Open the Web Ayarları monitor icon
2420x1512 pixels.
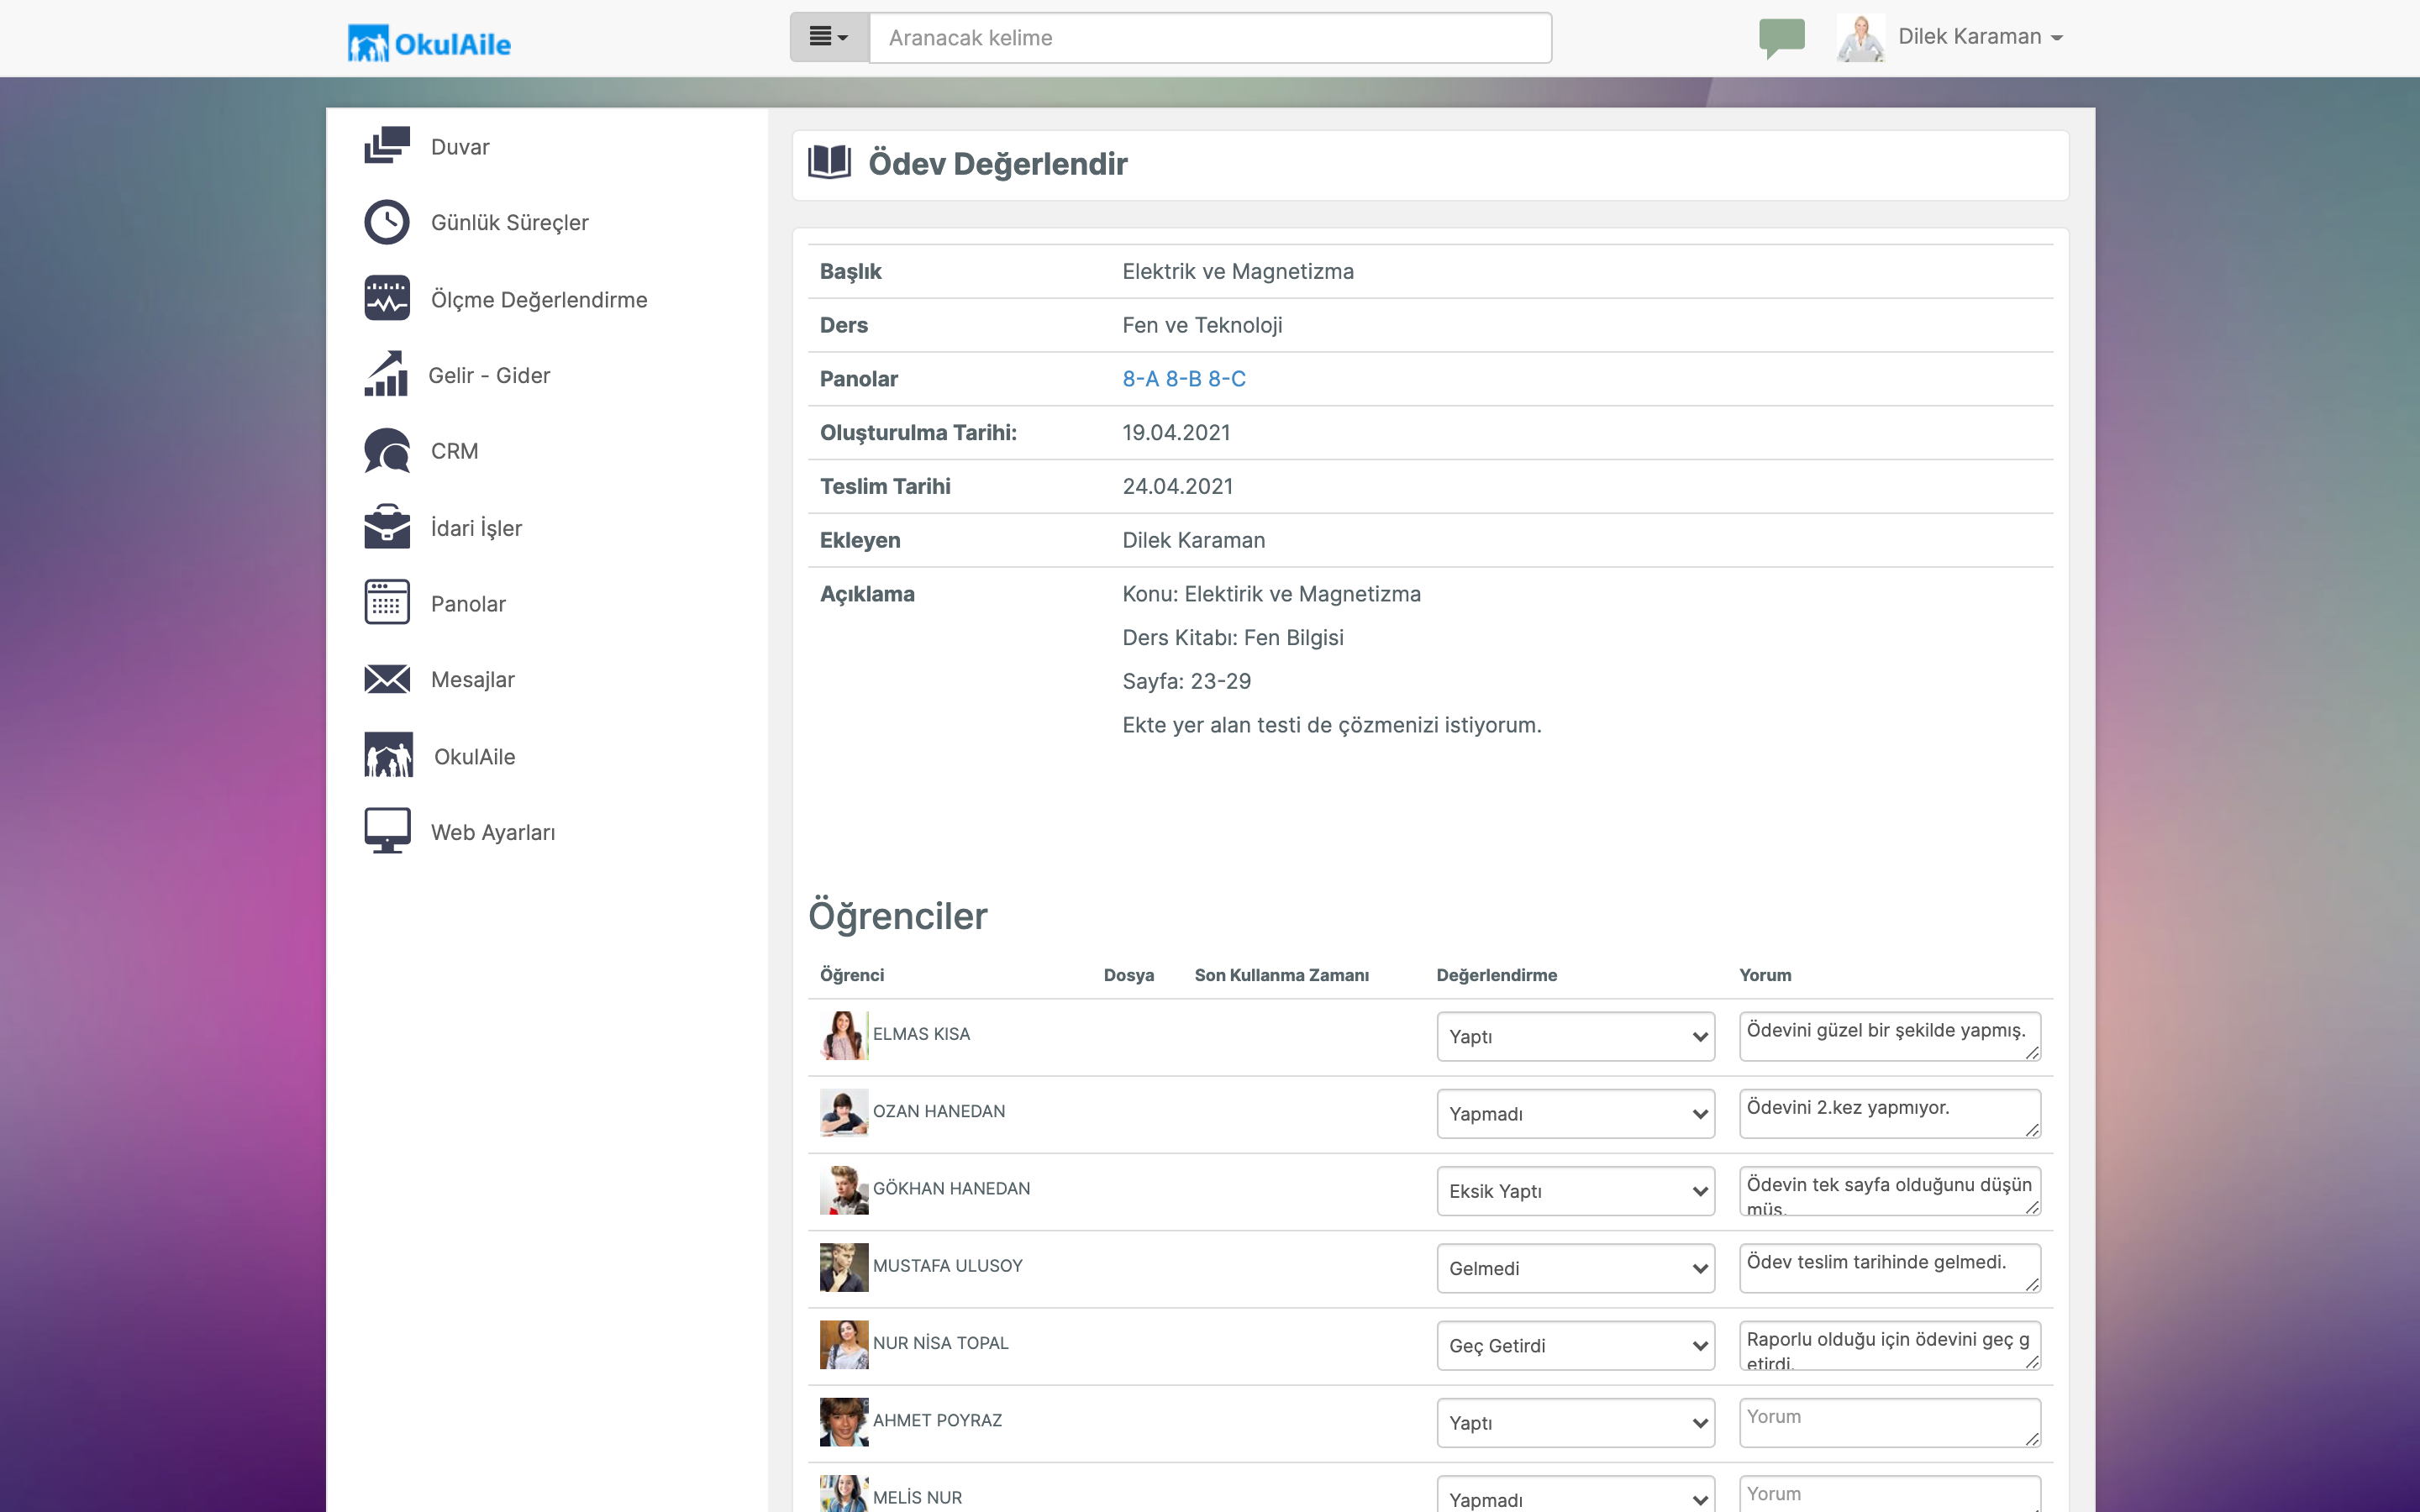coord(386,832)
